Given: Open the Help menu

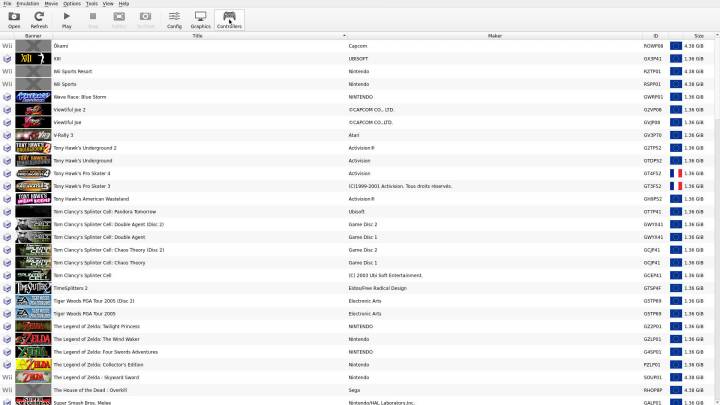Looking at the screenshot, I should (124, 4).
